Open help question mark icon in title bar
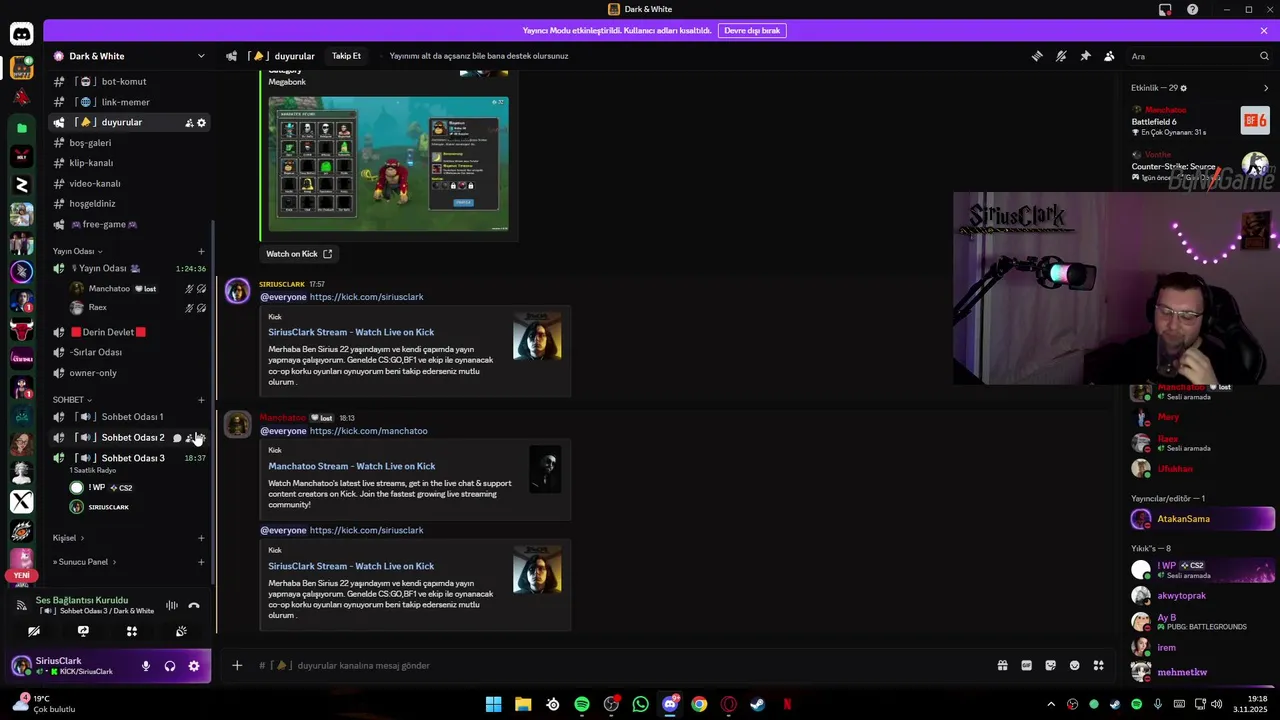This screenshot has width=1280, height=720. click(x=1193, y=9)
